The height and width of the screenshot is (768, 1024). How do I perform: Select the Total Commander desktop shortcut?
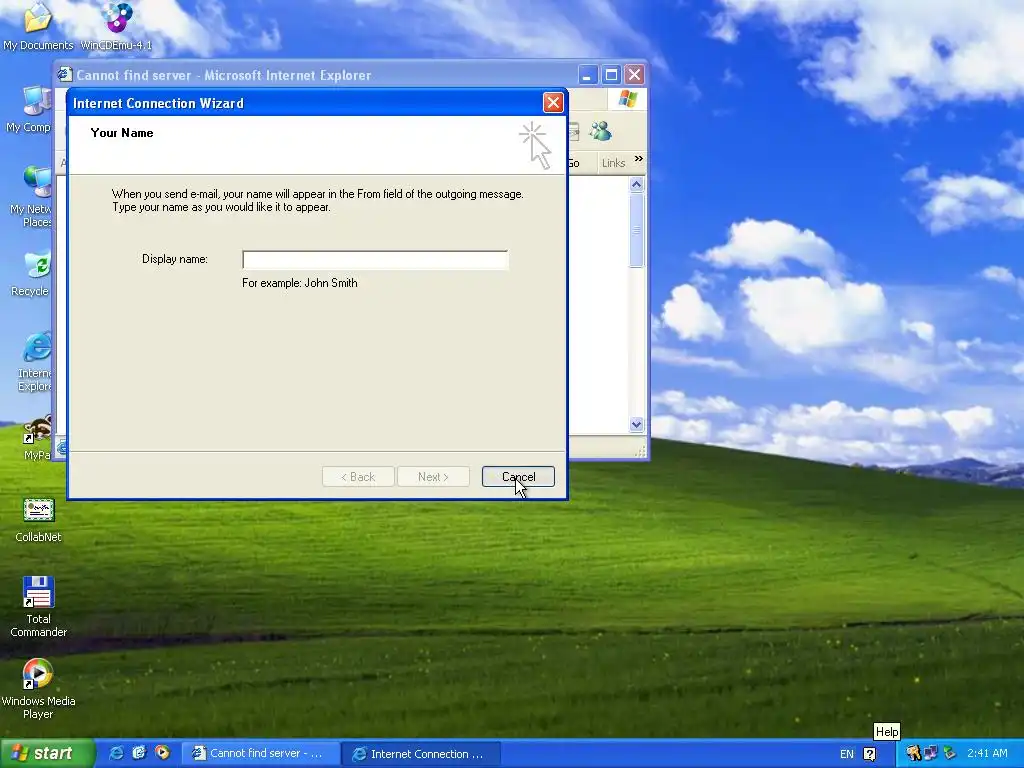pos(38,606)
